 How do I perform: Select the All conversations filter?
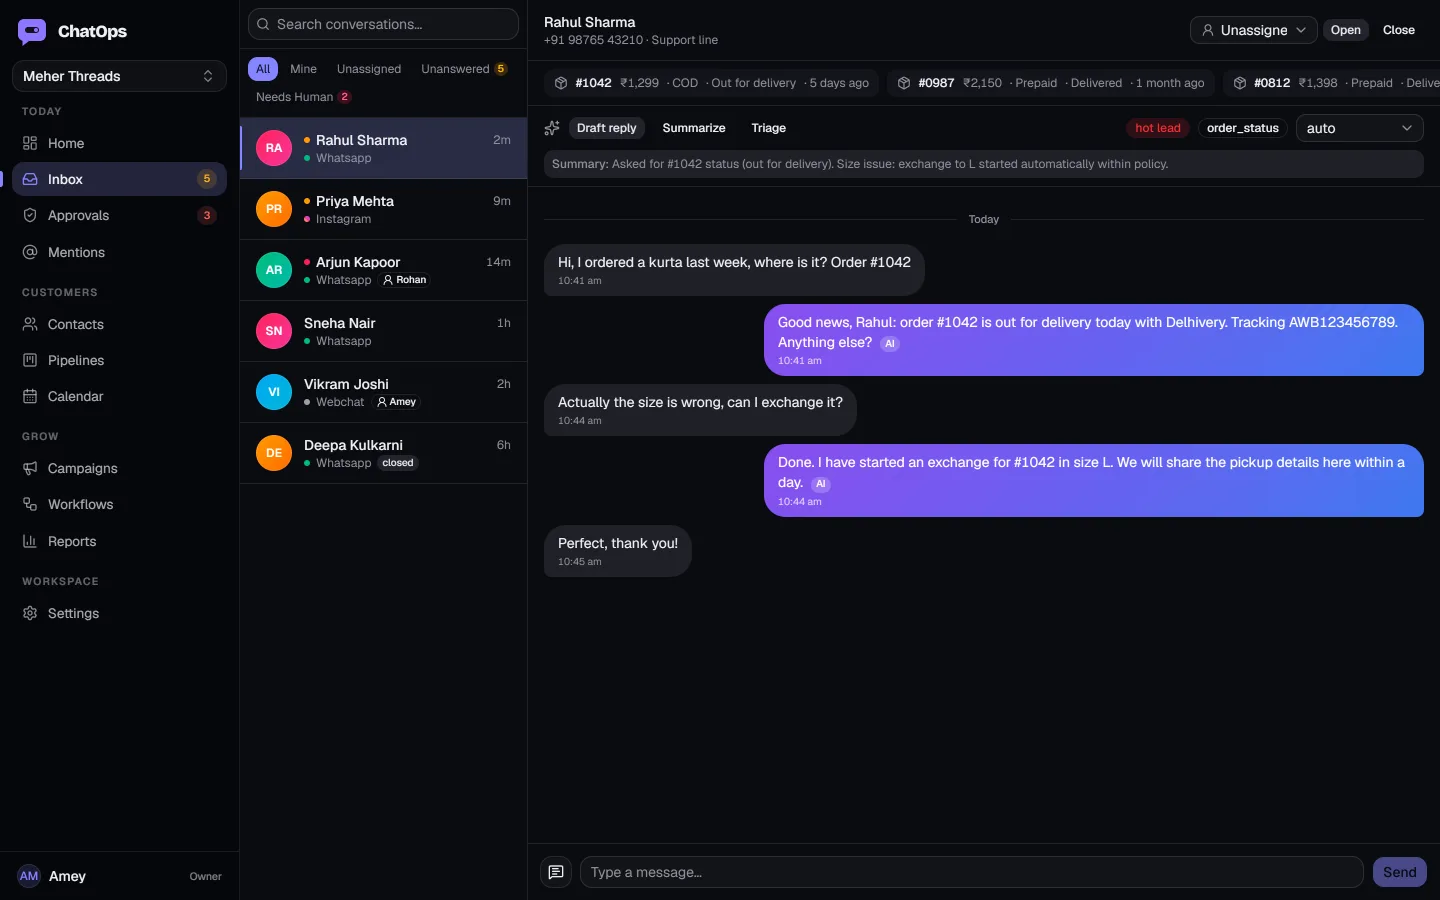tap(263, 69)
